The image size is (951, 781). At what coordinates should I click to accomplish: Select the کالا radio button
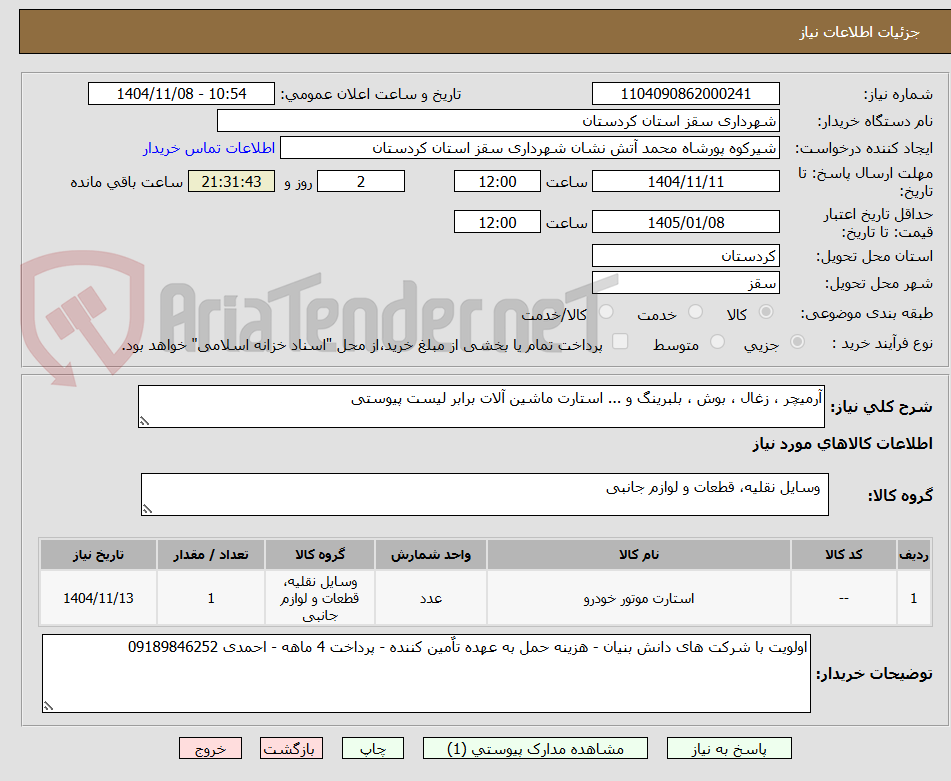[766, 312]
